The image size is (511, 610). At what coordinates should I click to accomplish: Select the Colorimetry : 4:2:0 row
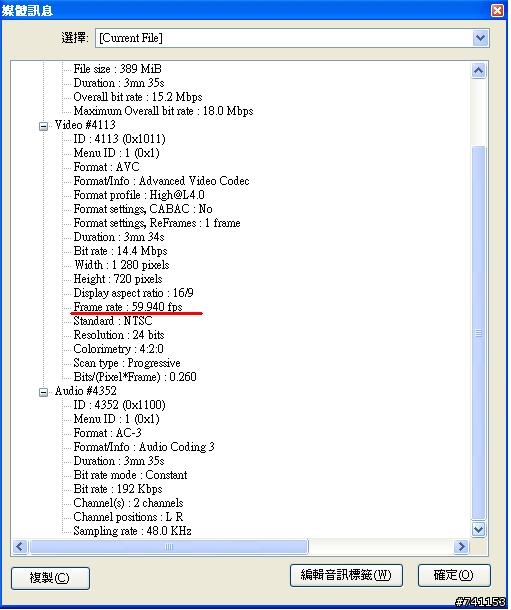click(118, 349)
